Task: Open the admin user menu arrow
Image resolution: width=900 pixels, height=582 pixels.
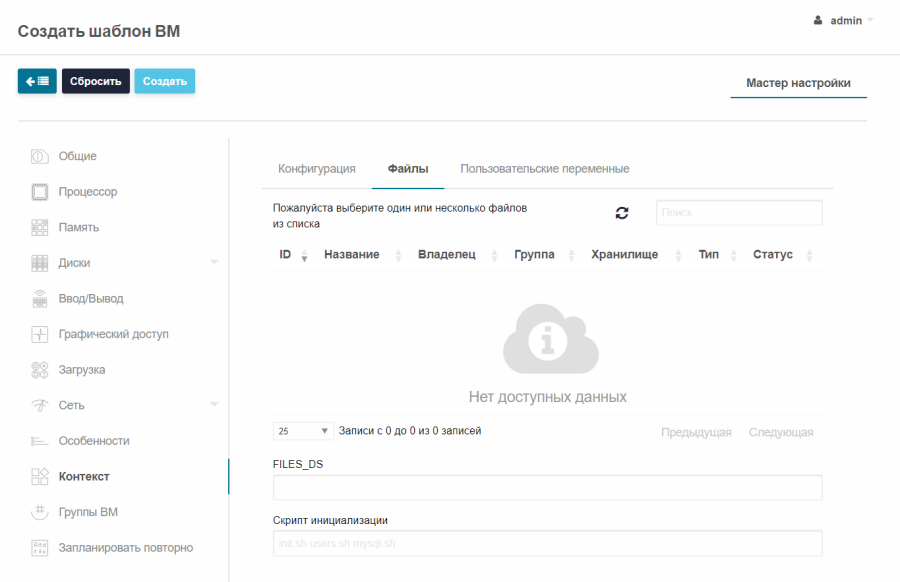Action: (870, 20)
